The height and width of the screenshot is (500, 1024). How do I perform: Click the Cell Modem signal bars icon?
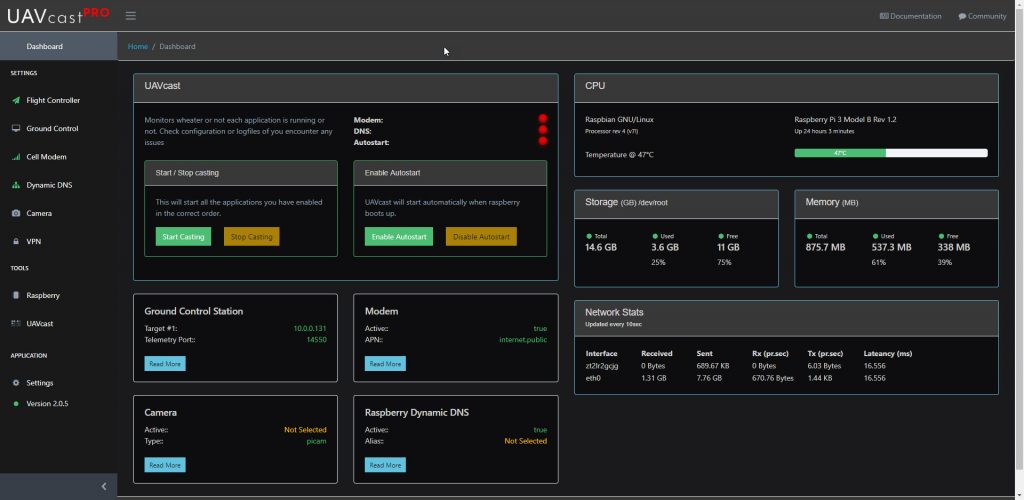pos(16,157)
